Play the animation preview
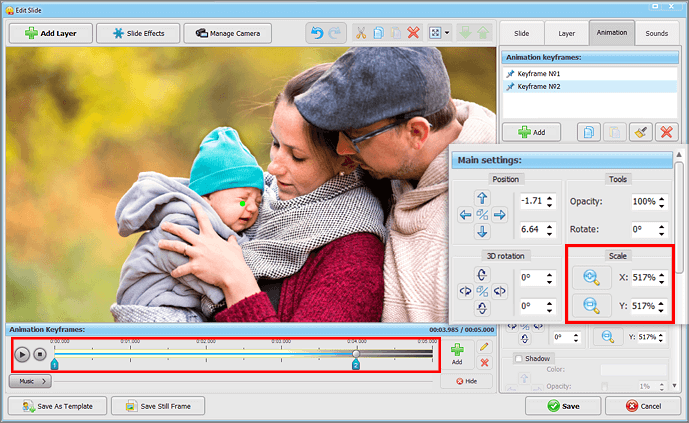The width and height of the screenshot is (689, 423). [22, 354]
